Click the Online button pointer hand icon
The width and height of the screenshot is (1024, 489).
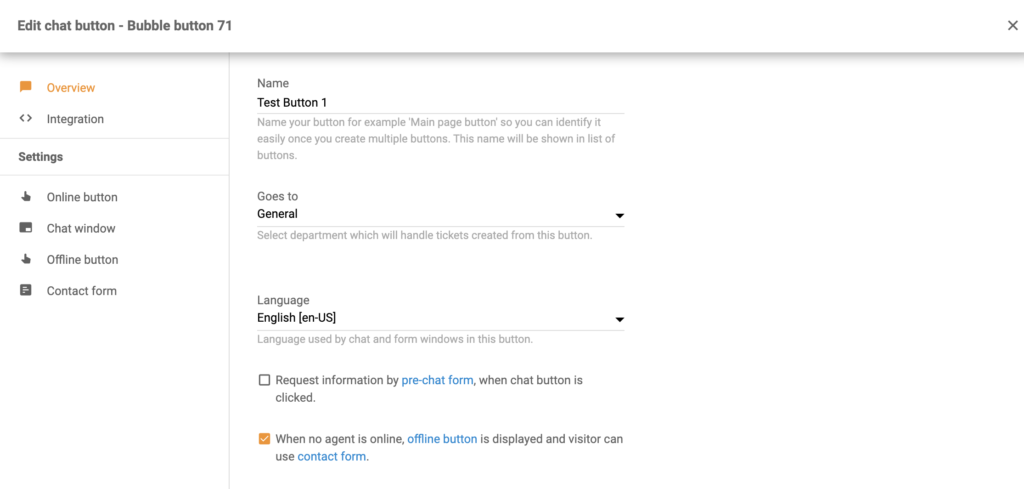coord(26,197)
